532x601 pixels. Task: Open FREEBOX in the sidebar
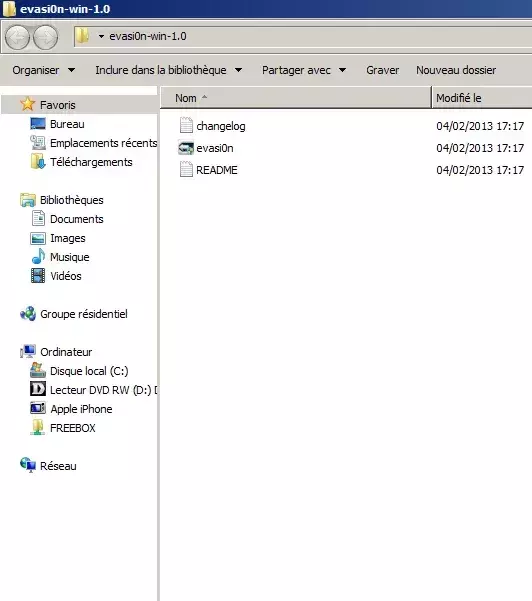pyautogui.click(x=73, y=428)
